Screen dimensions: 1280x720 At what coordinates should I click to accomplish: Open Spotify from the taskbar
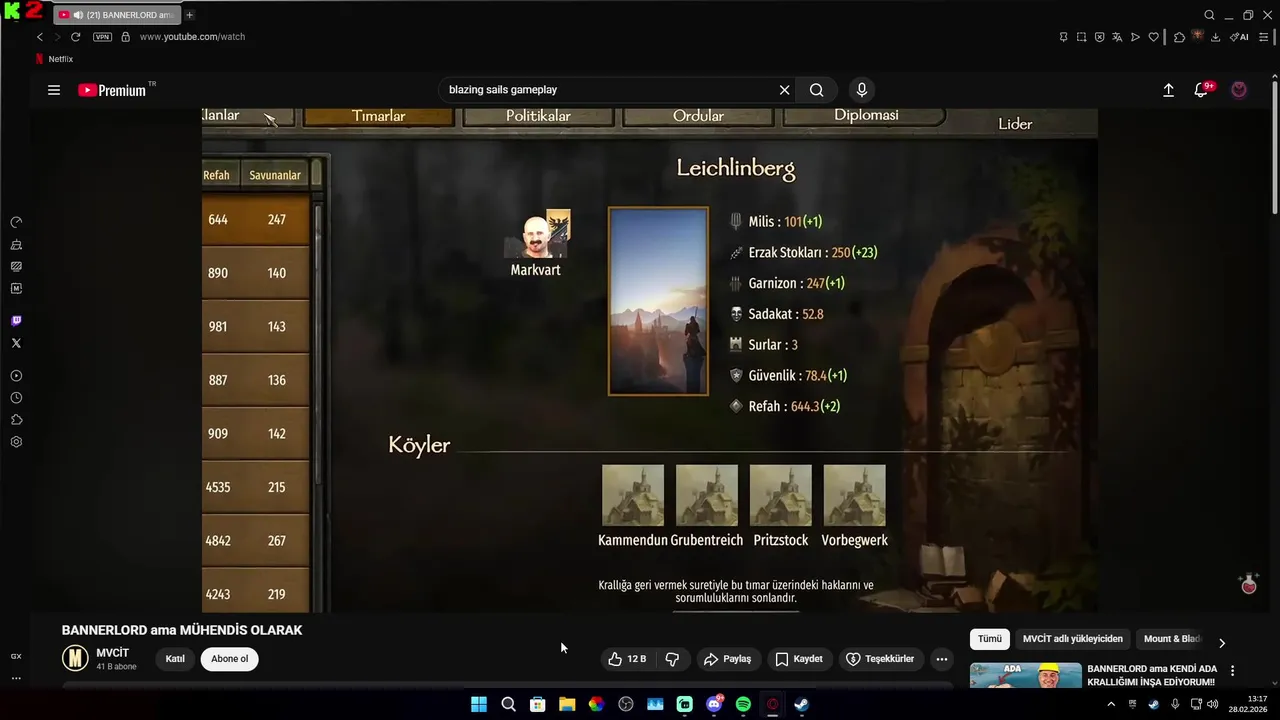pos(743,704)
